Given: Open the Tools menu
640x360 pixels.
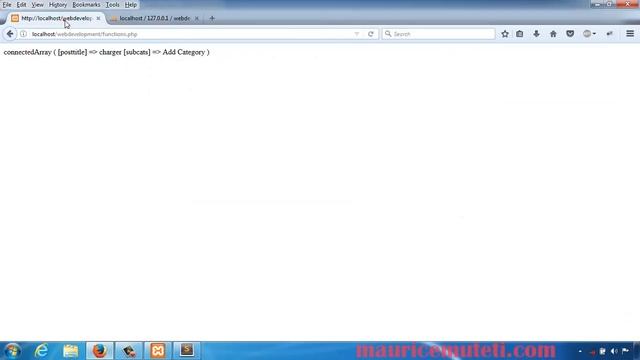Looking at the screenshot, I should (x=113, y=5).
